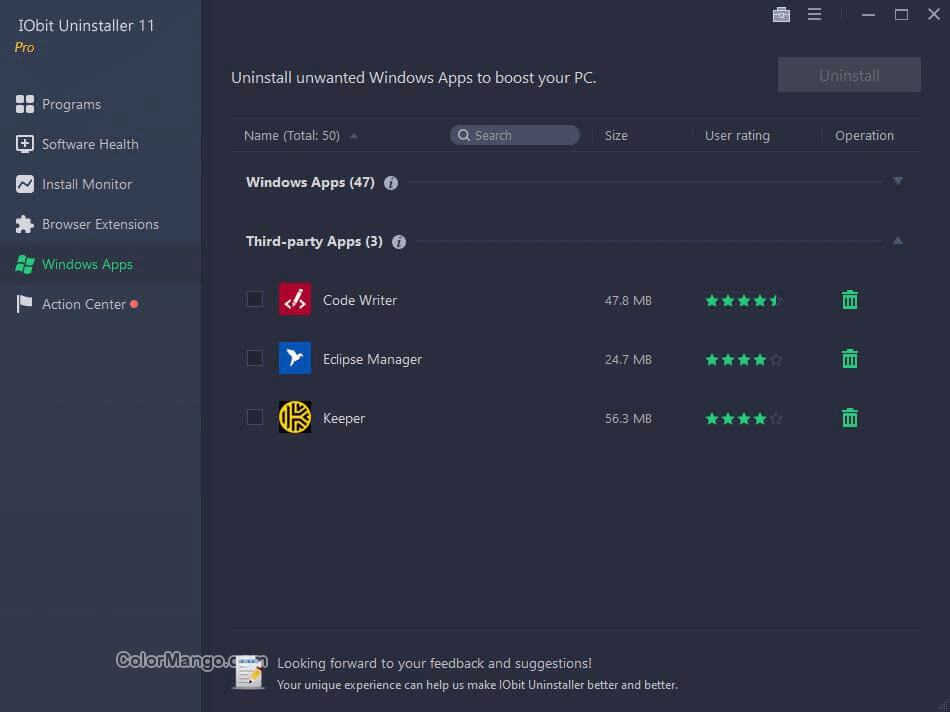Click the trash icon next to Code Writer
950x712 pixels.
click(849, 299)
